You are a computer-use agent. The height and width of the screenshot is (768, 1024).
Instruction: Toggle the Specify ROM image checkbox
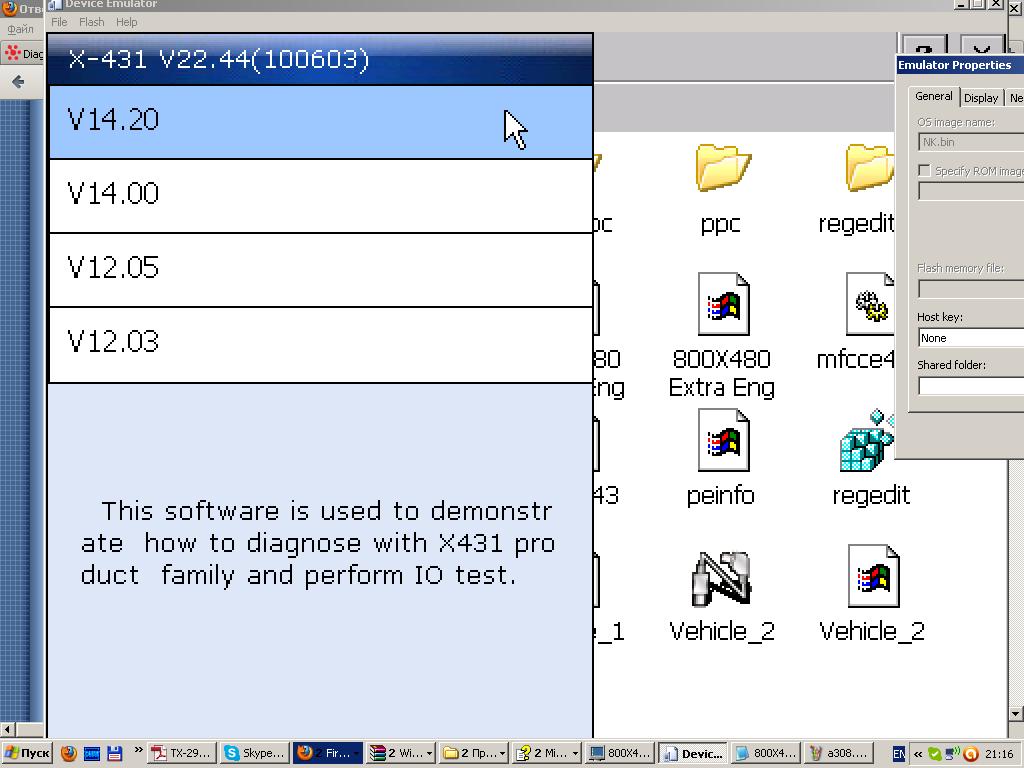[x=924, y=170]
